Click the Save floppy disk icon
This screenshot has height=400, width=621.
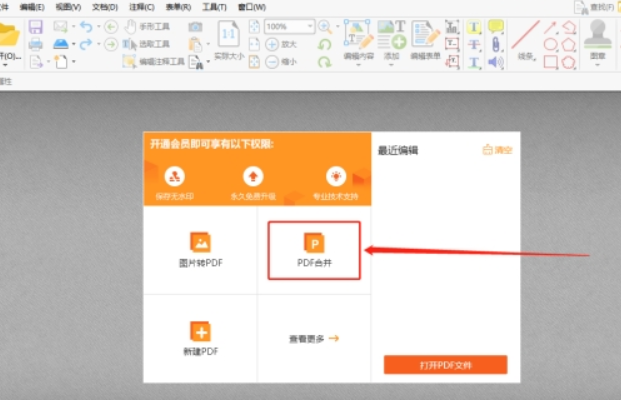pyautogui.click(x=36, y=27)
